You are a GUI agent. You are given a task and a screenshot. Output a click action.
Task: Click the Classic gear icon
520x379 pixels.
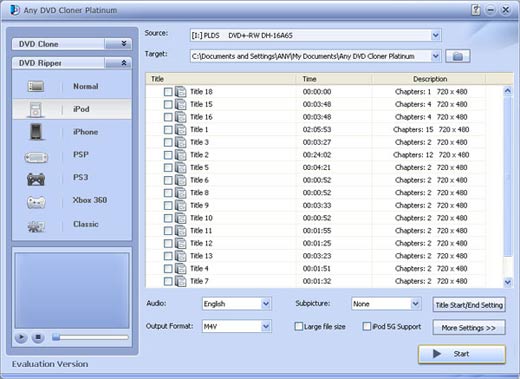pyautogui.click(x=36, y=227)
